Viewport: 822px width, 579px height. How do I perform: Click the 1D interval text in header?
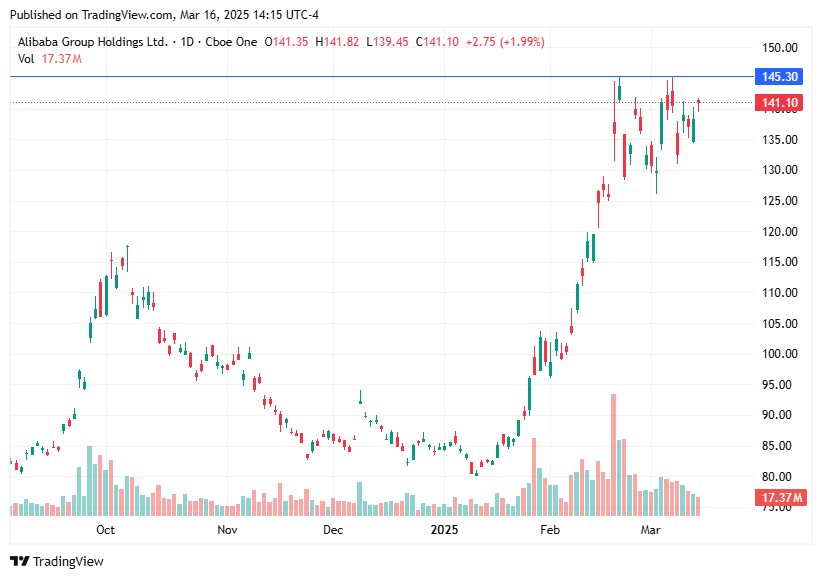click(x=187, y=42)
